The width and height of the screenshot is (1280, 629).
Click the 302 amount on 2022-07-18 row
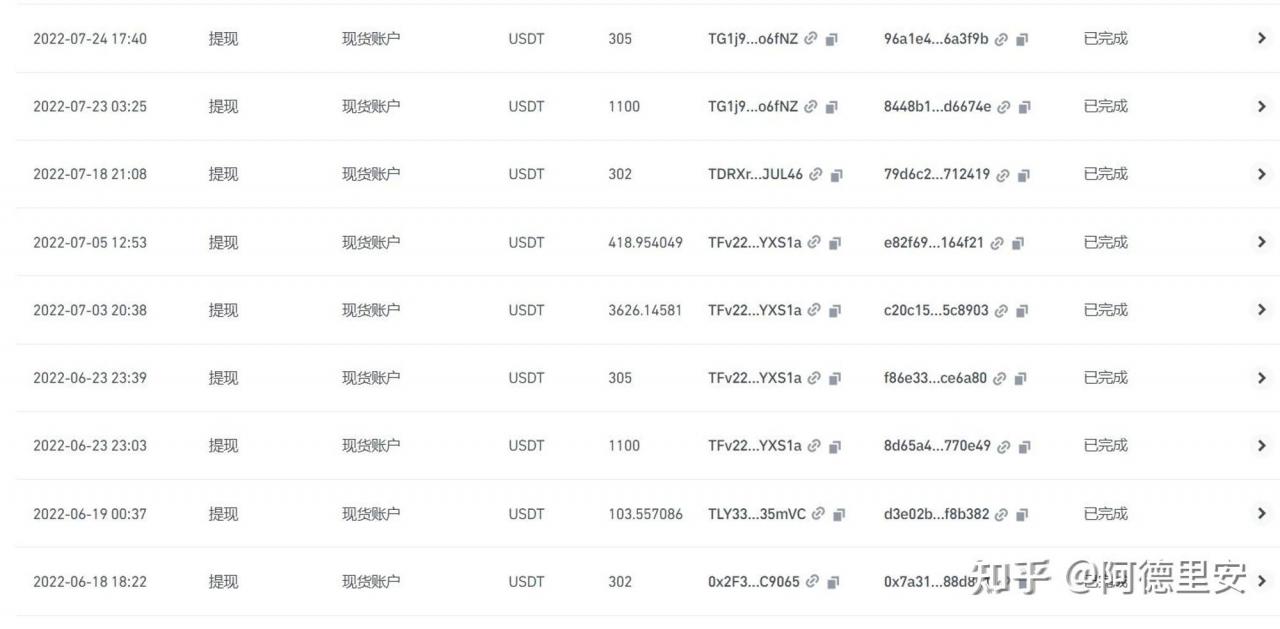click(620, 174)
